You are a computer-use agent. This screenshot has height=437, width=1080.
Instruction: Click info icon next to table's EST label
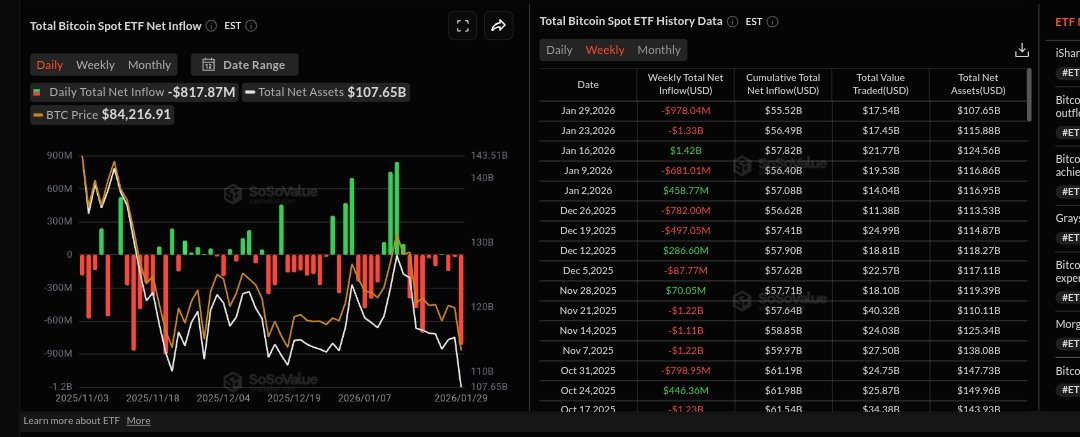click(773, 21)
